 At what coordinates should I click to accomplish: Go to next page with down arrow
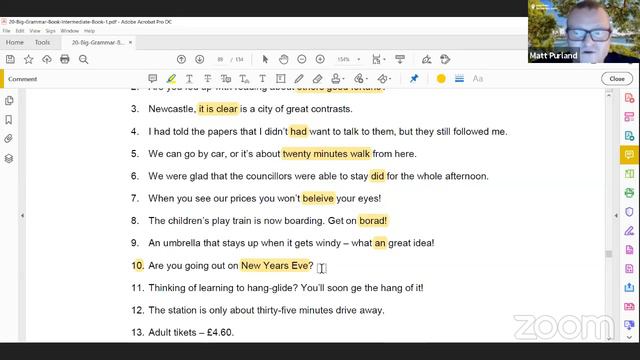pyautogui.click(x=200, y=59)
